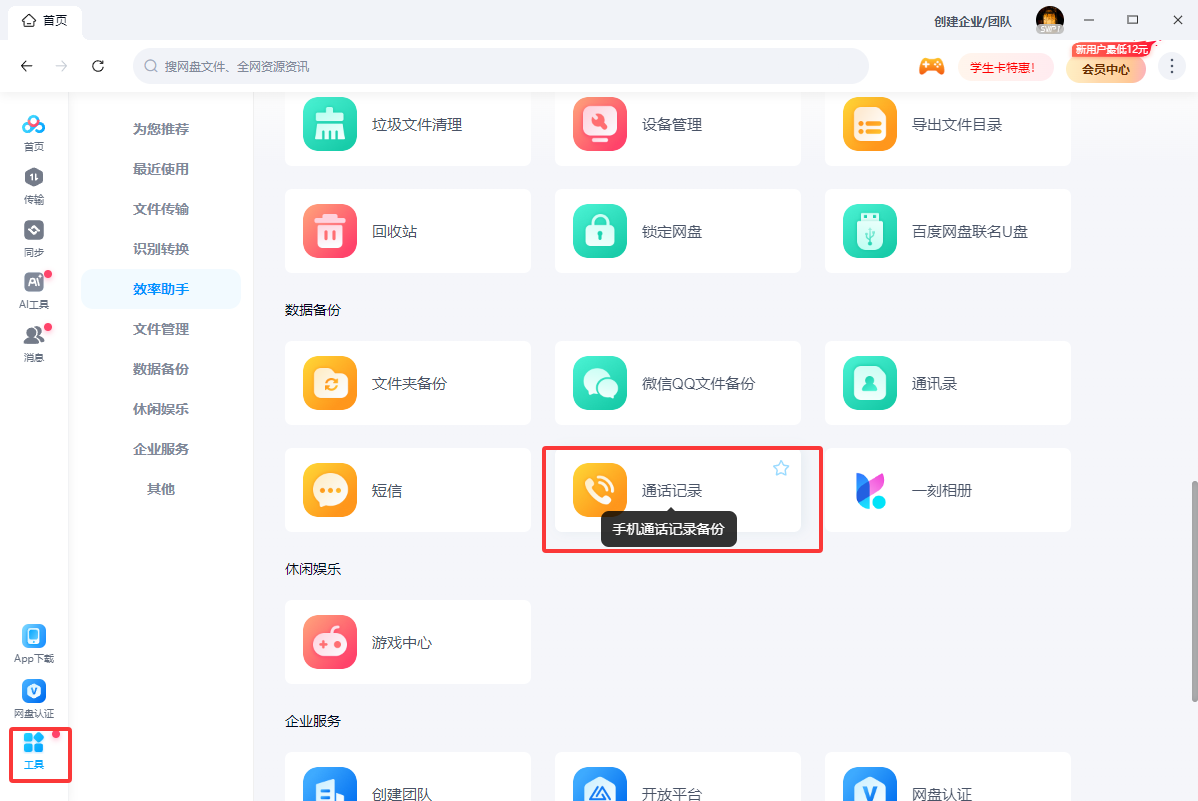The height and width of the screenshot is (801, 1198).
Task: Click the 垃圾文件清理 label
Action: (x=416, y=125)
